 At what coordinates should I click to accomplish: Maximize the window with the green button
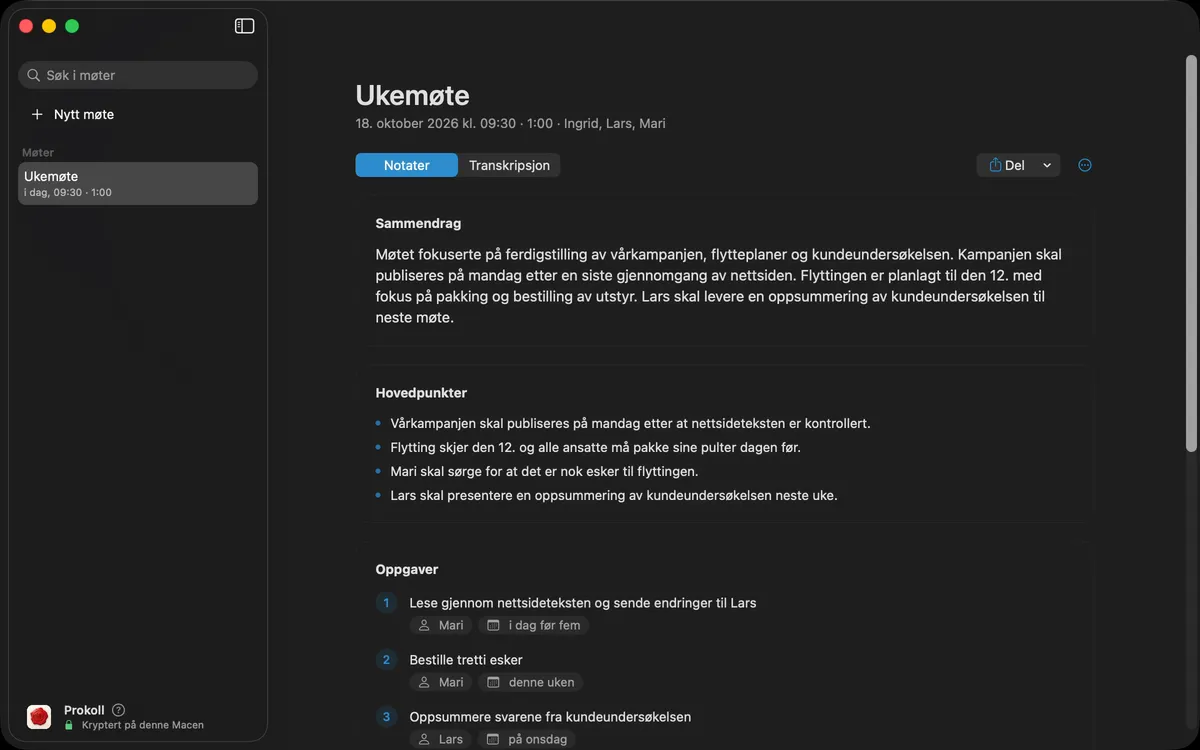(x=72, y=26)
